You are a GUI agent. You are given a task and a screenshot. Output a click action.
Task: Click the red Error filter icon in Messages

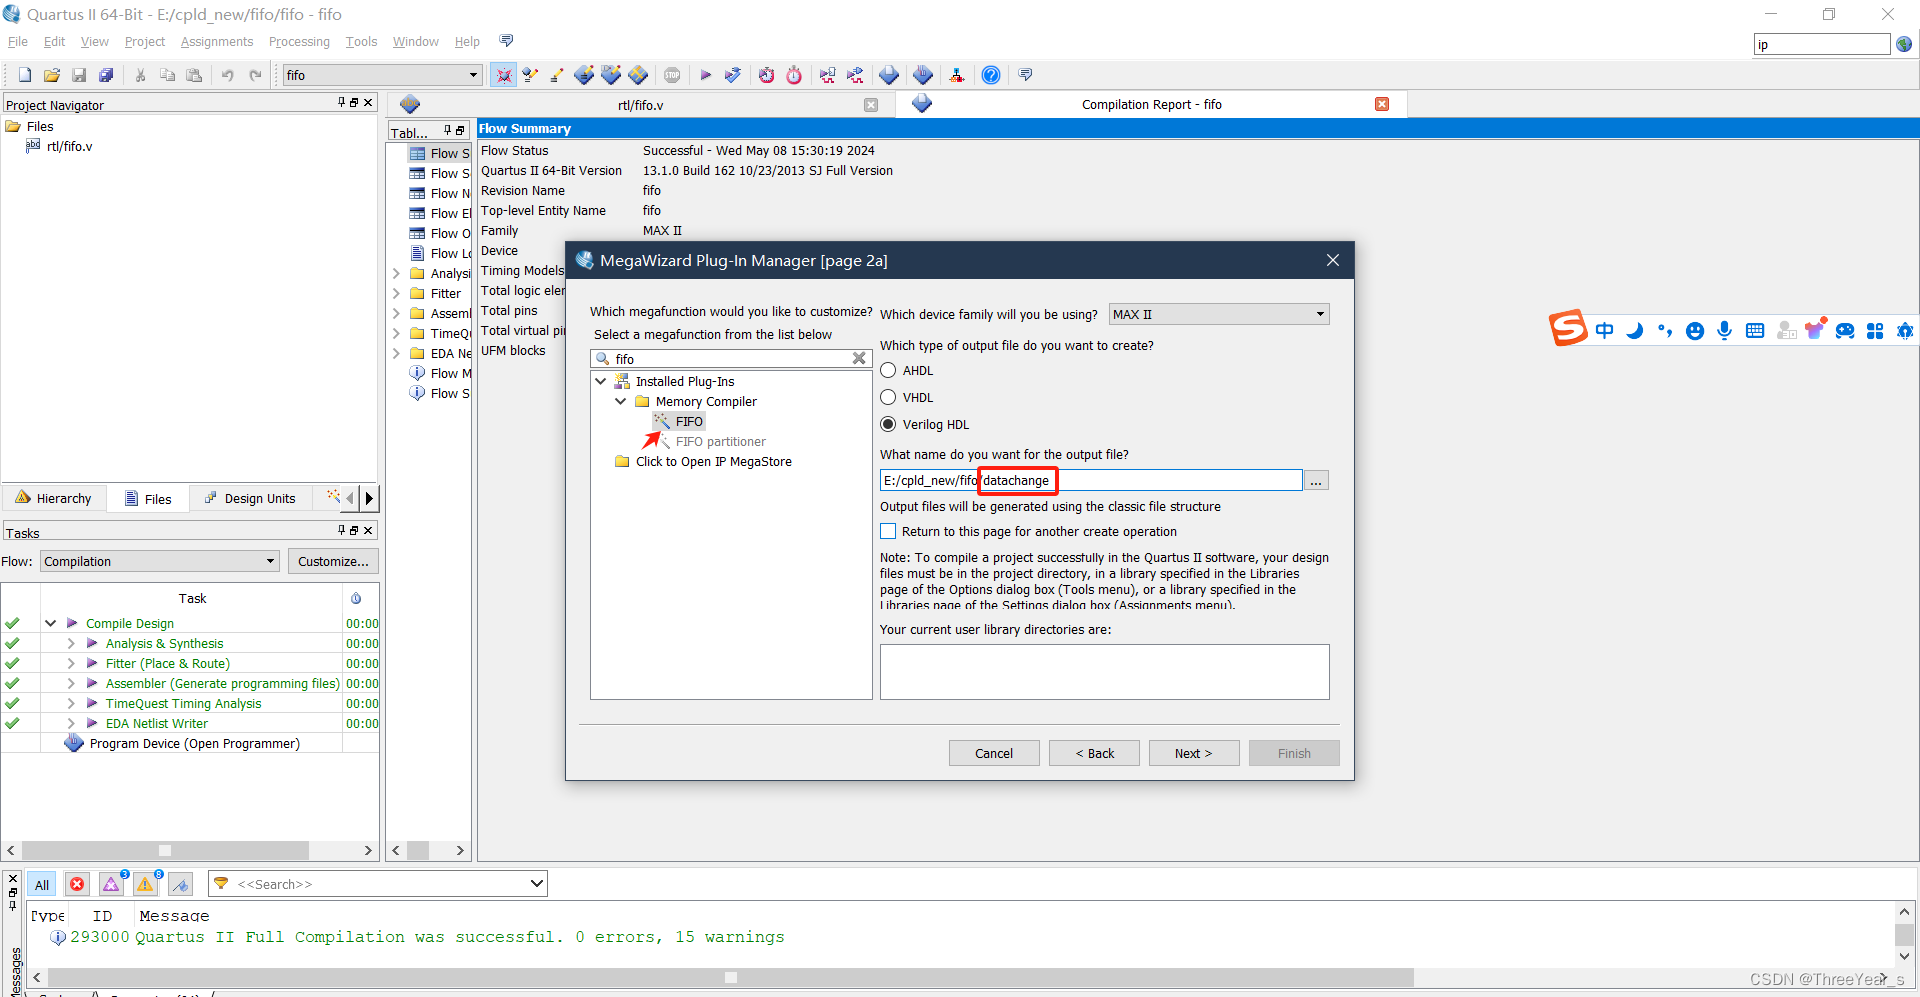tap(77, 884)
